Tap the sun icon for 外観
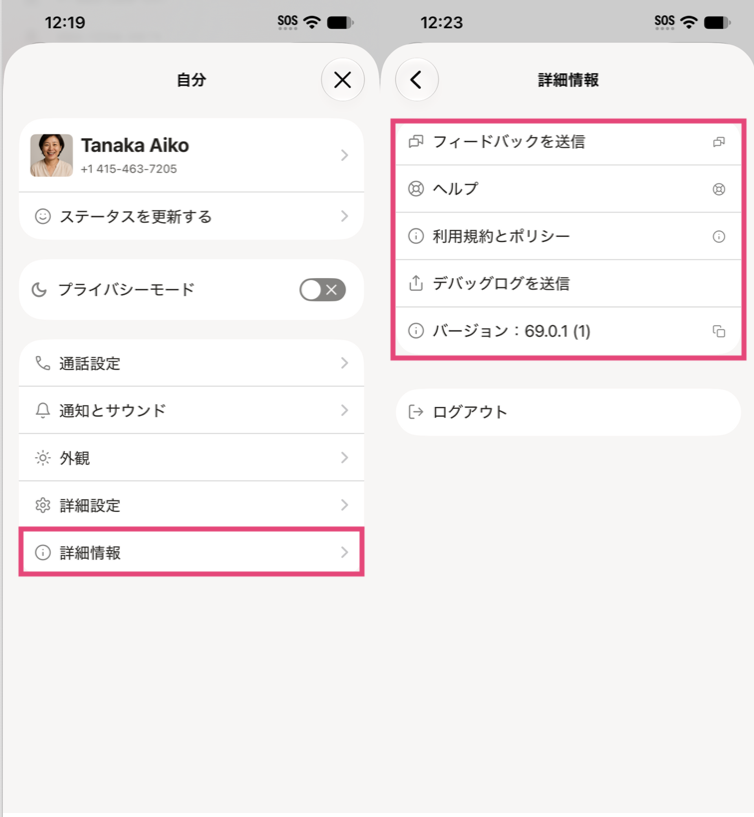 click(43, 458)
